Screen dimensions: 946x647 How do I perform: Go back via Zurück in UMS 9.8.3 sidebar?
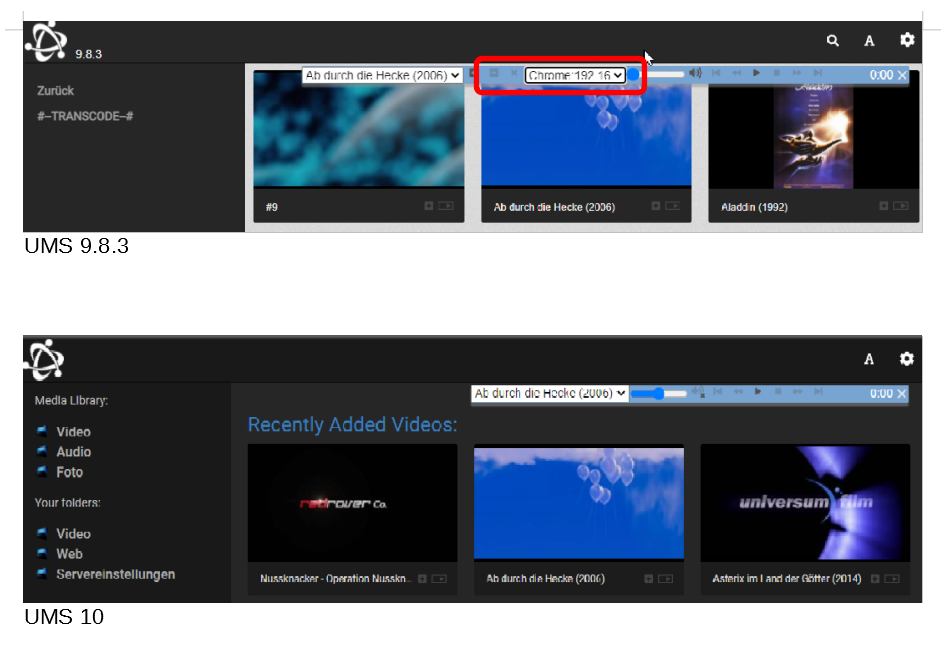click(56, 91)
